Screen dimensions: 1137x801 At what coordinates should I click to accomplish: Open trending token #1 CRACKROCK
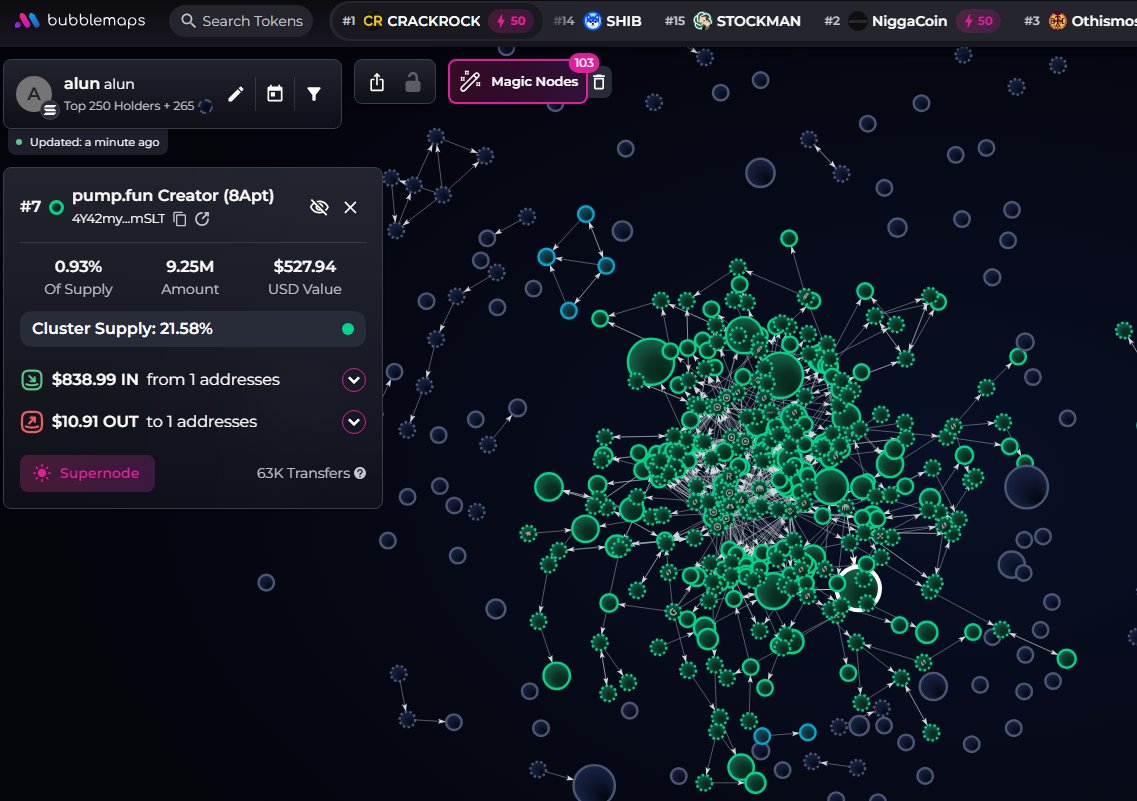tap(437, 21)
